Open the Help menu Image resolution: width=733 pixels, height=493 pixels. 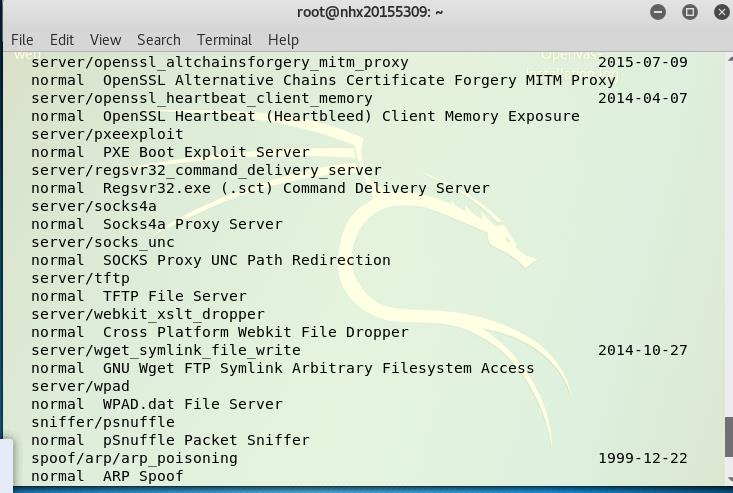pyautogui.click(x=283, y=40)
